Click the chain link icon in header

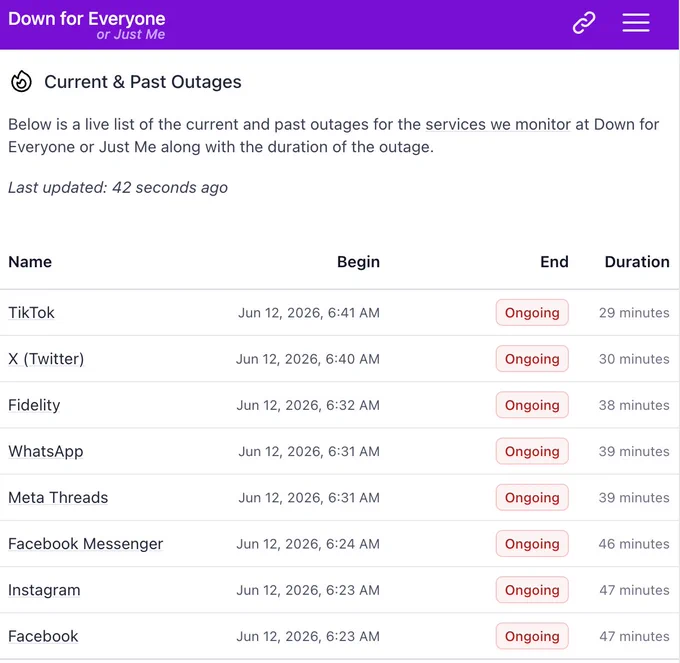(584, 23)
